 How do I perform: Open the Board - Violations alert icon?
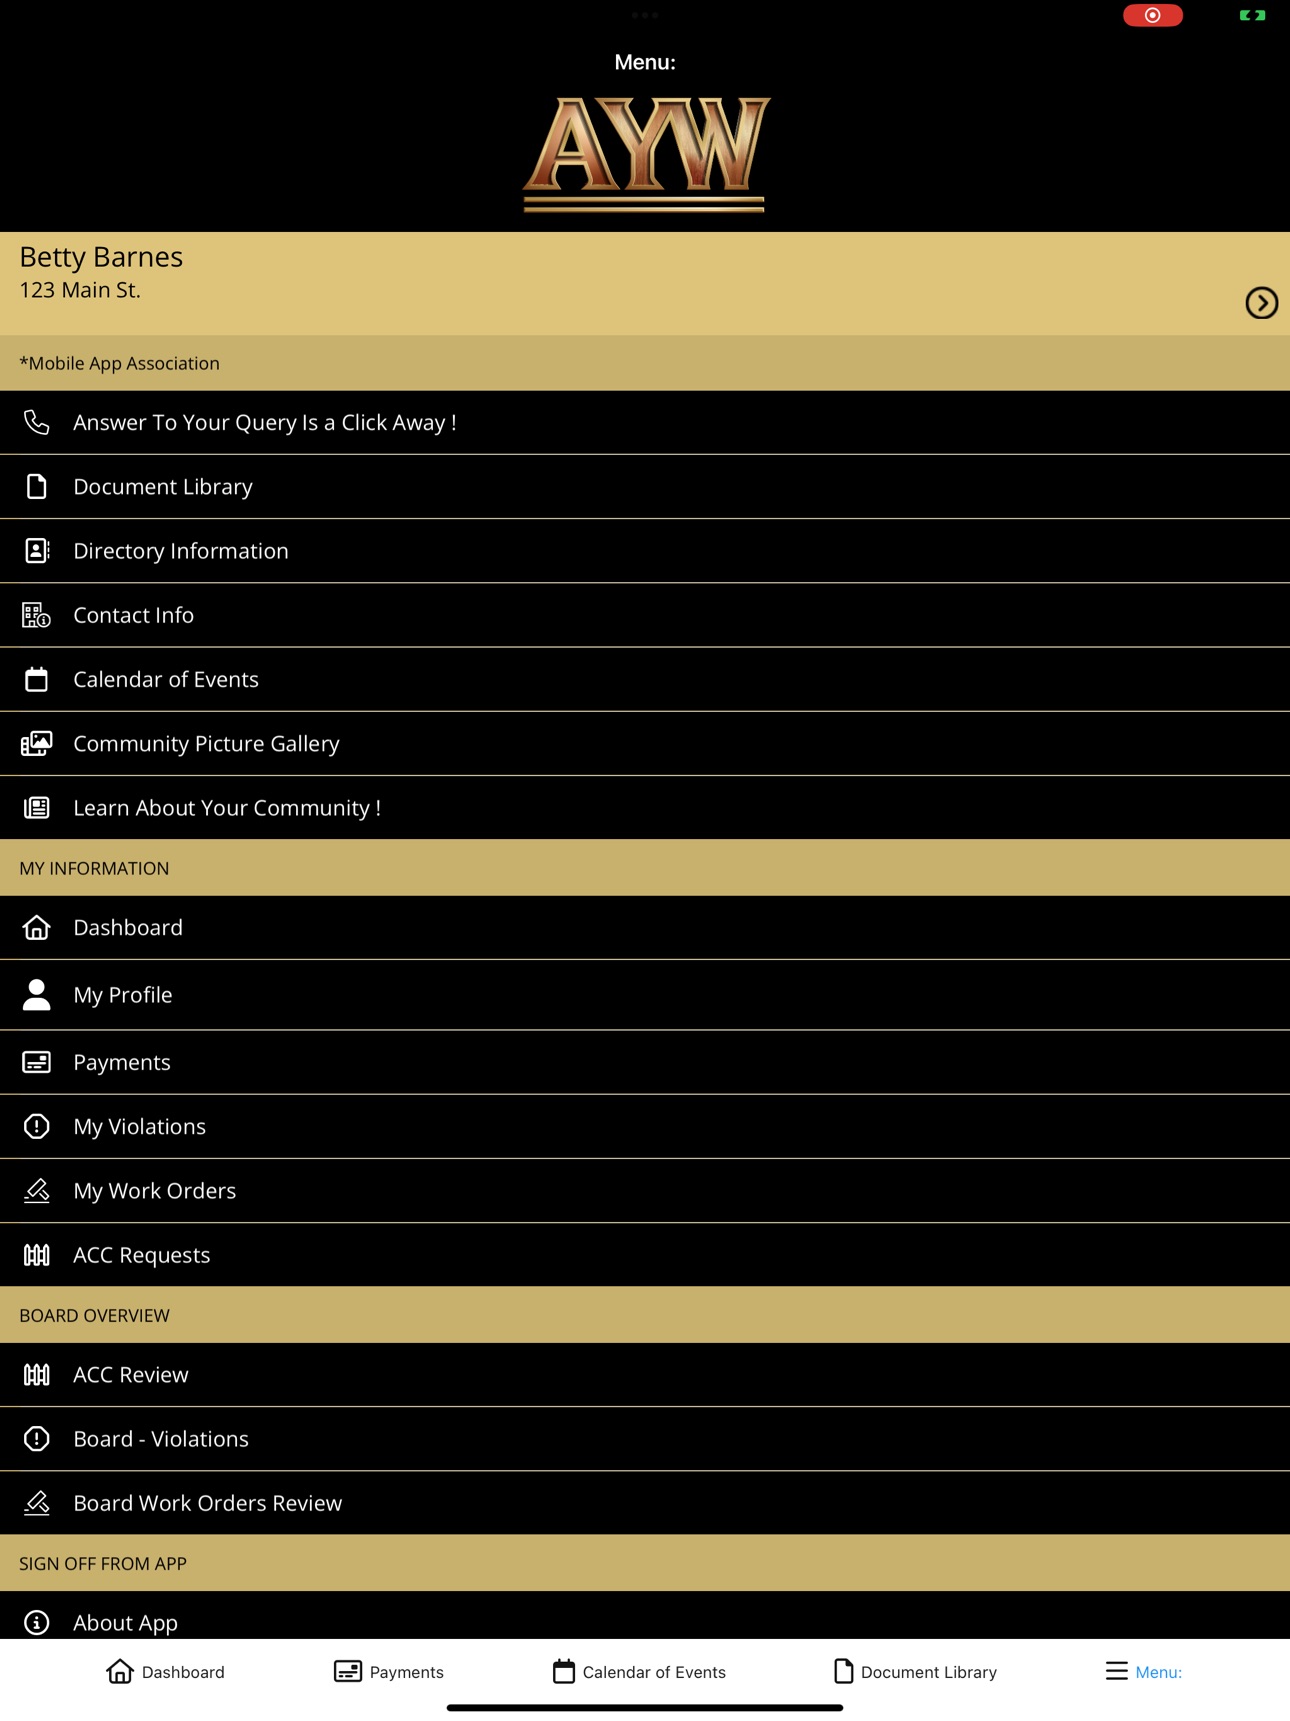click(37, 1438)
